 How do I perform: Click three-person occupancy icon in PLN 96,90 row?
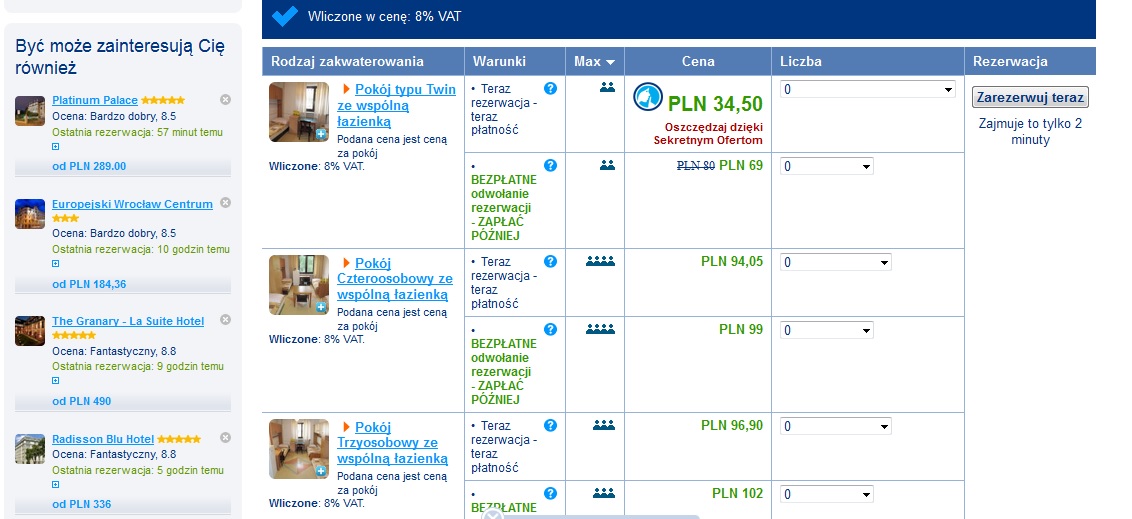[604, 425]
